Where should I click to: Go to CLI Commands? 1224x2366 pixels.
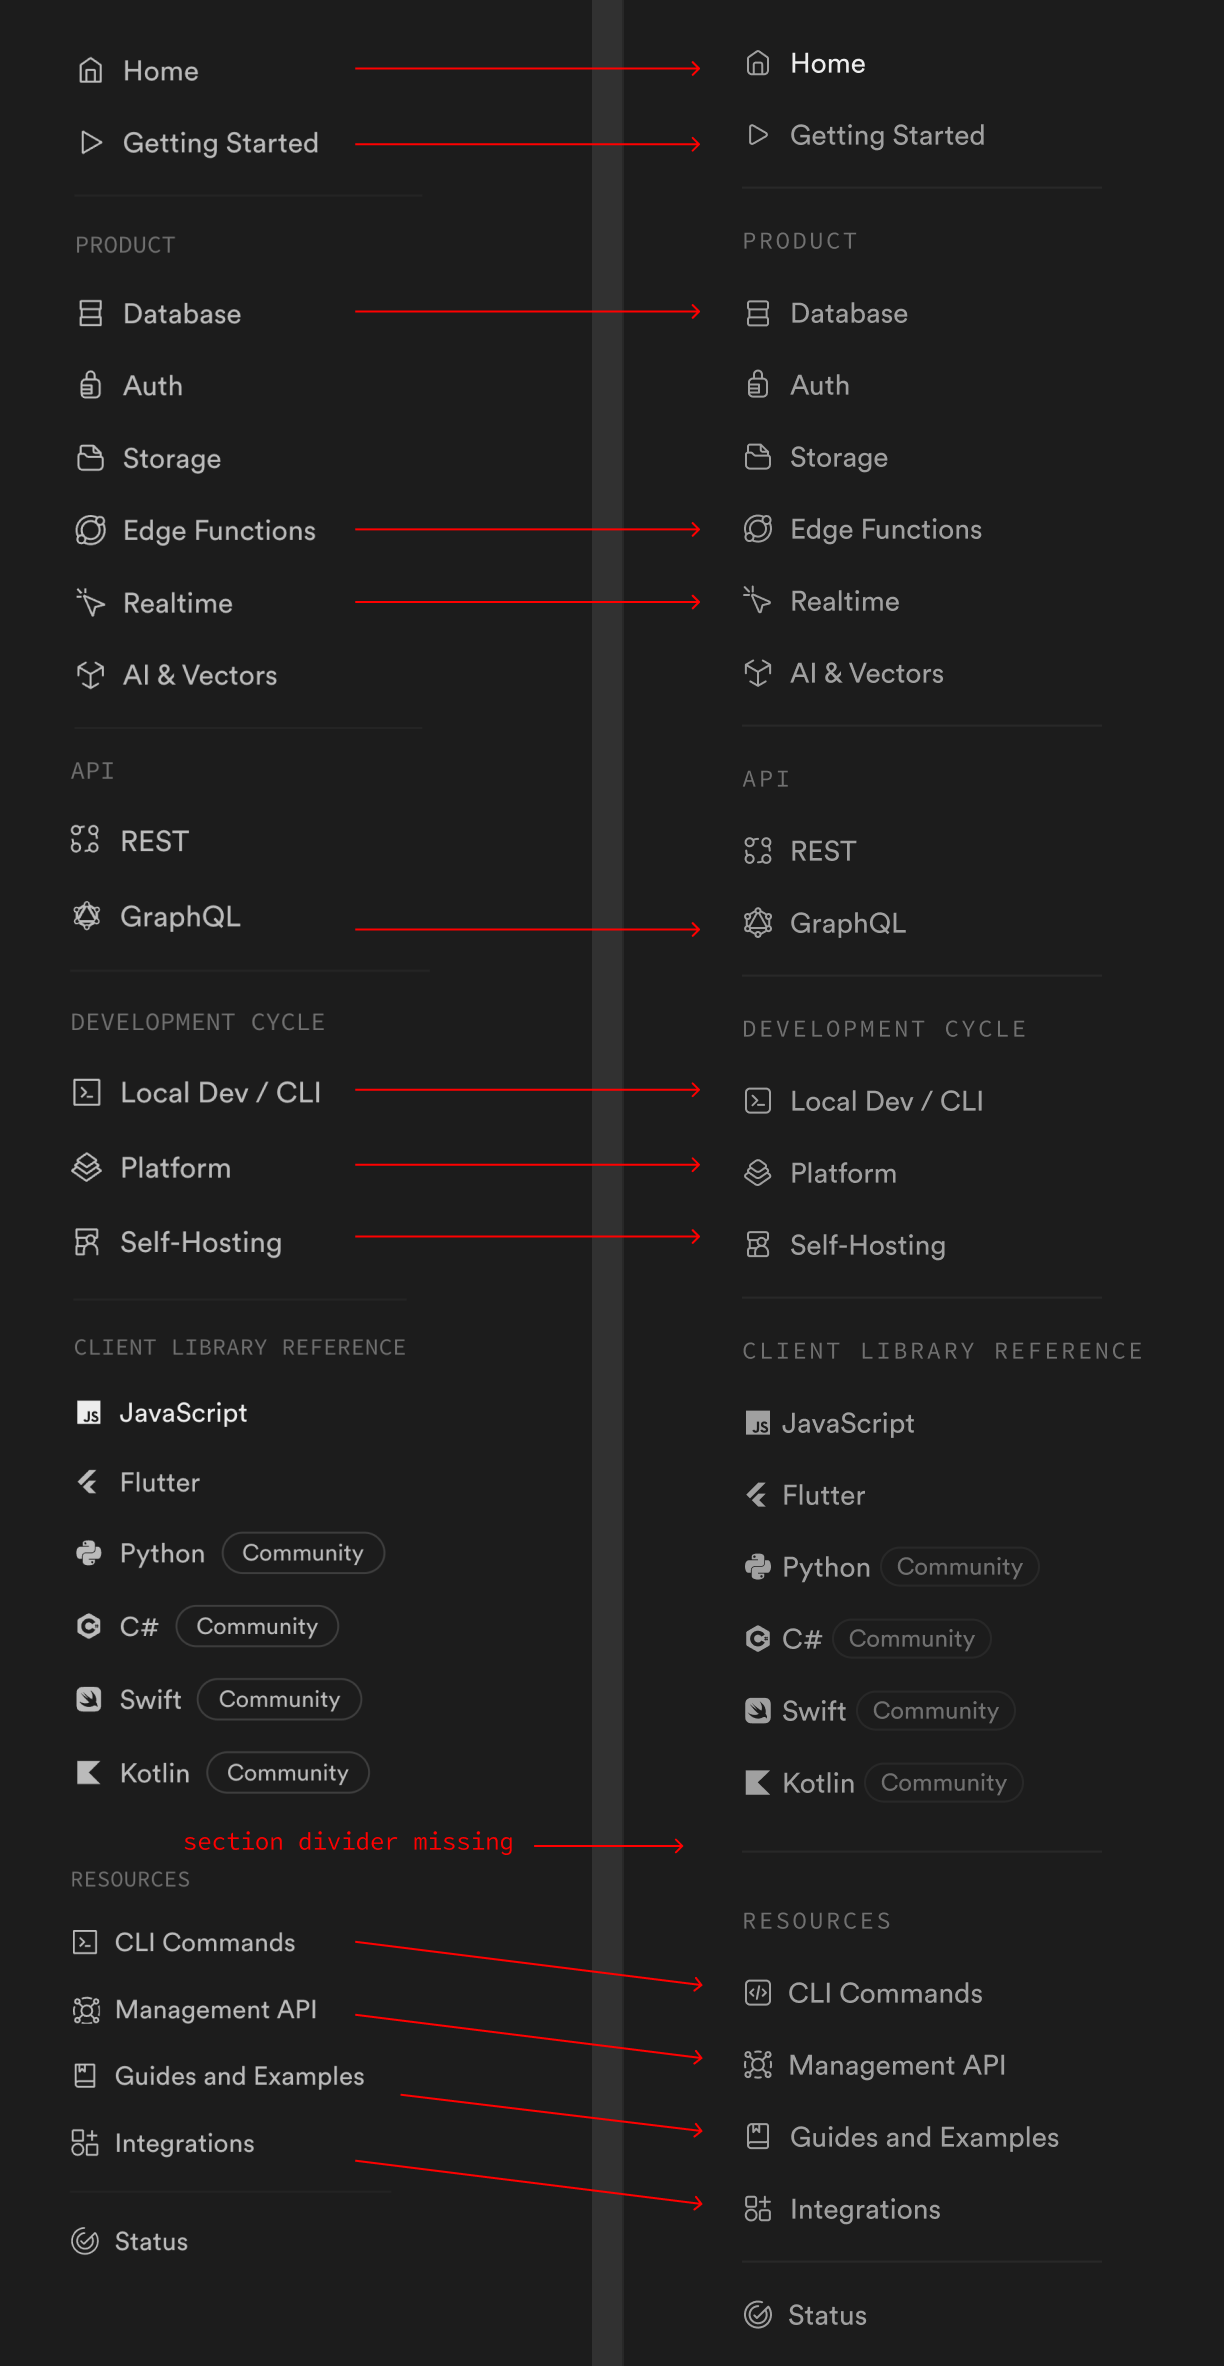tap(205, 1942)
